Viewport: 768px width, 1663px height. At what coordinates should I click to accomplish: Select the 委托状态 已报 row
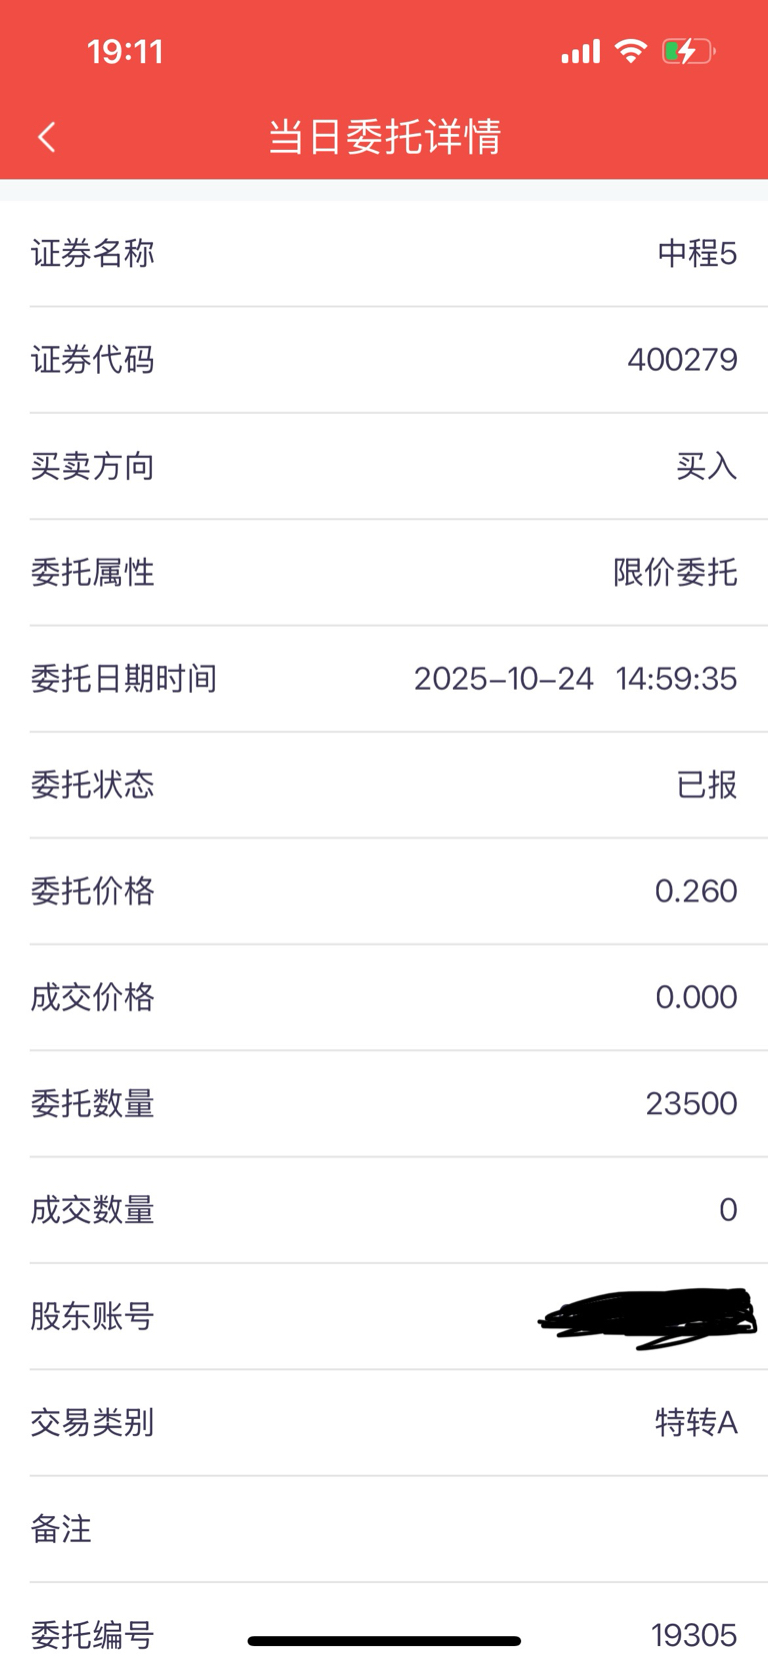pyautogui.click(x=384, y=785)
